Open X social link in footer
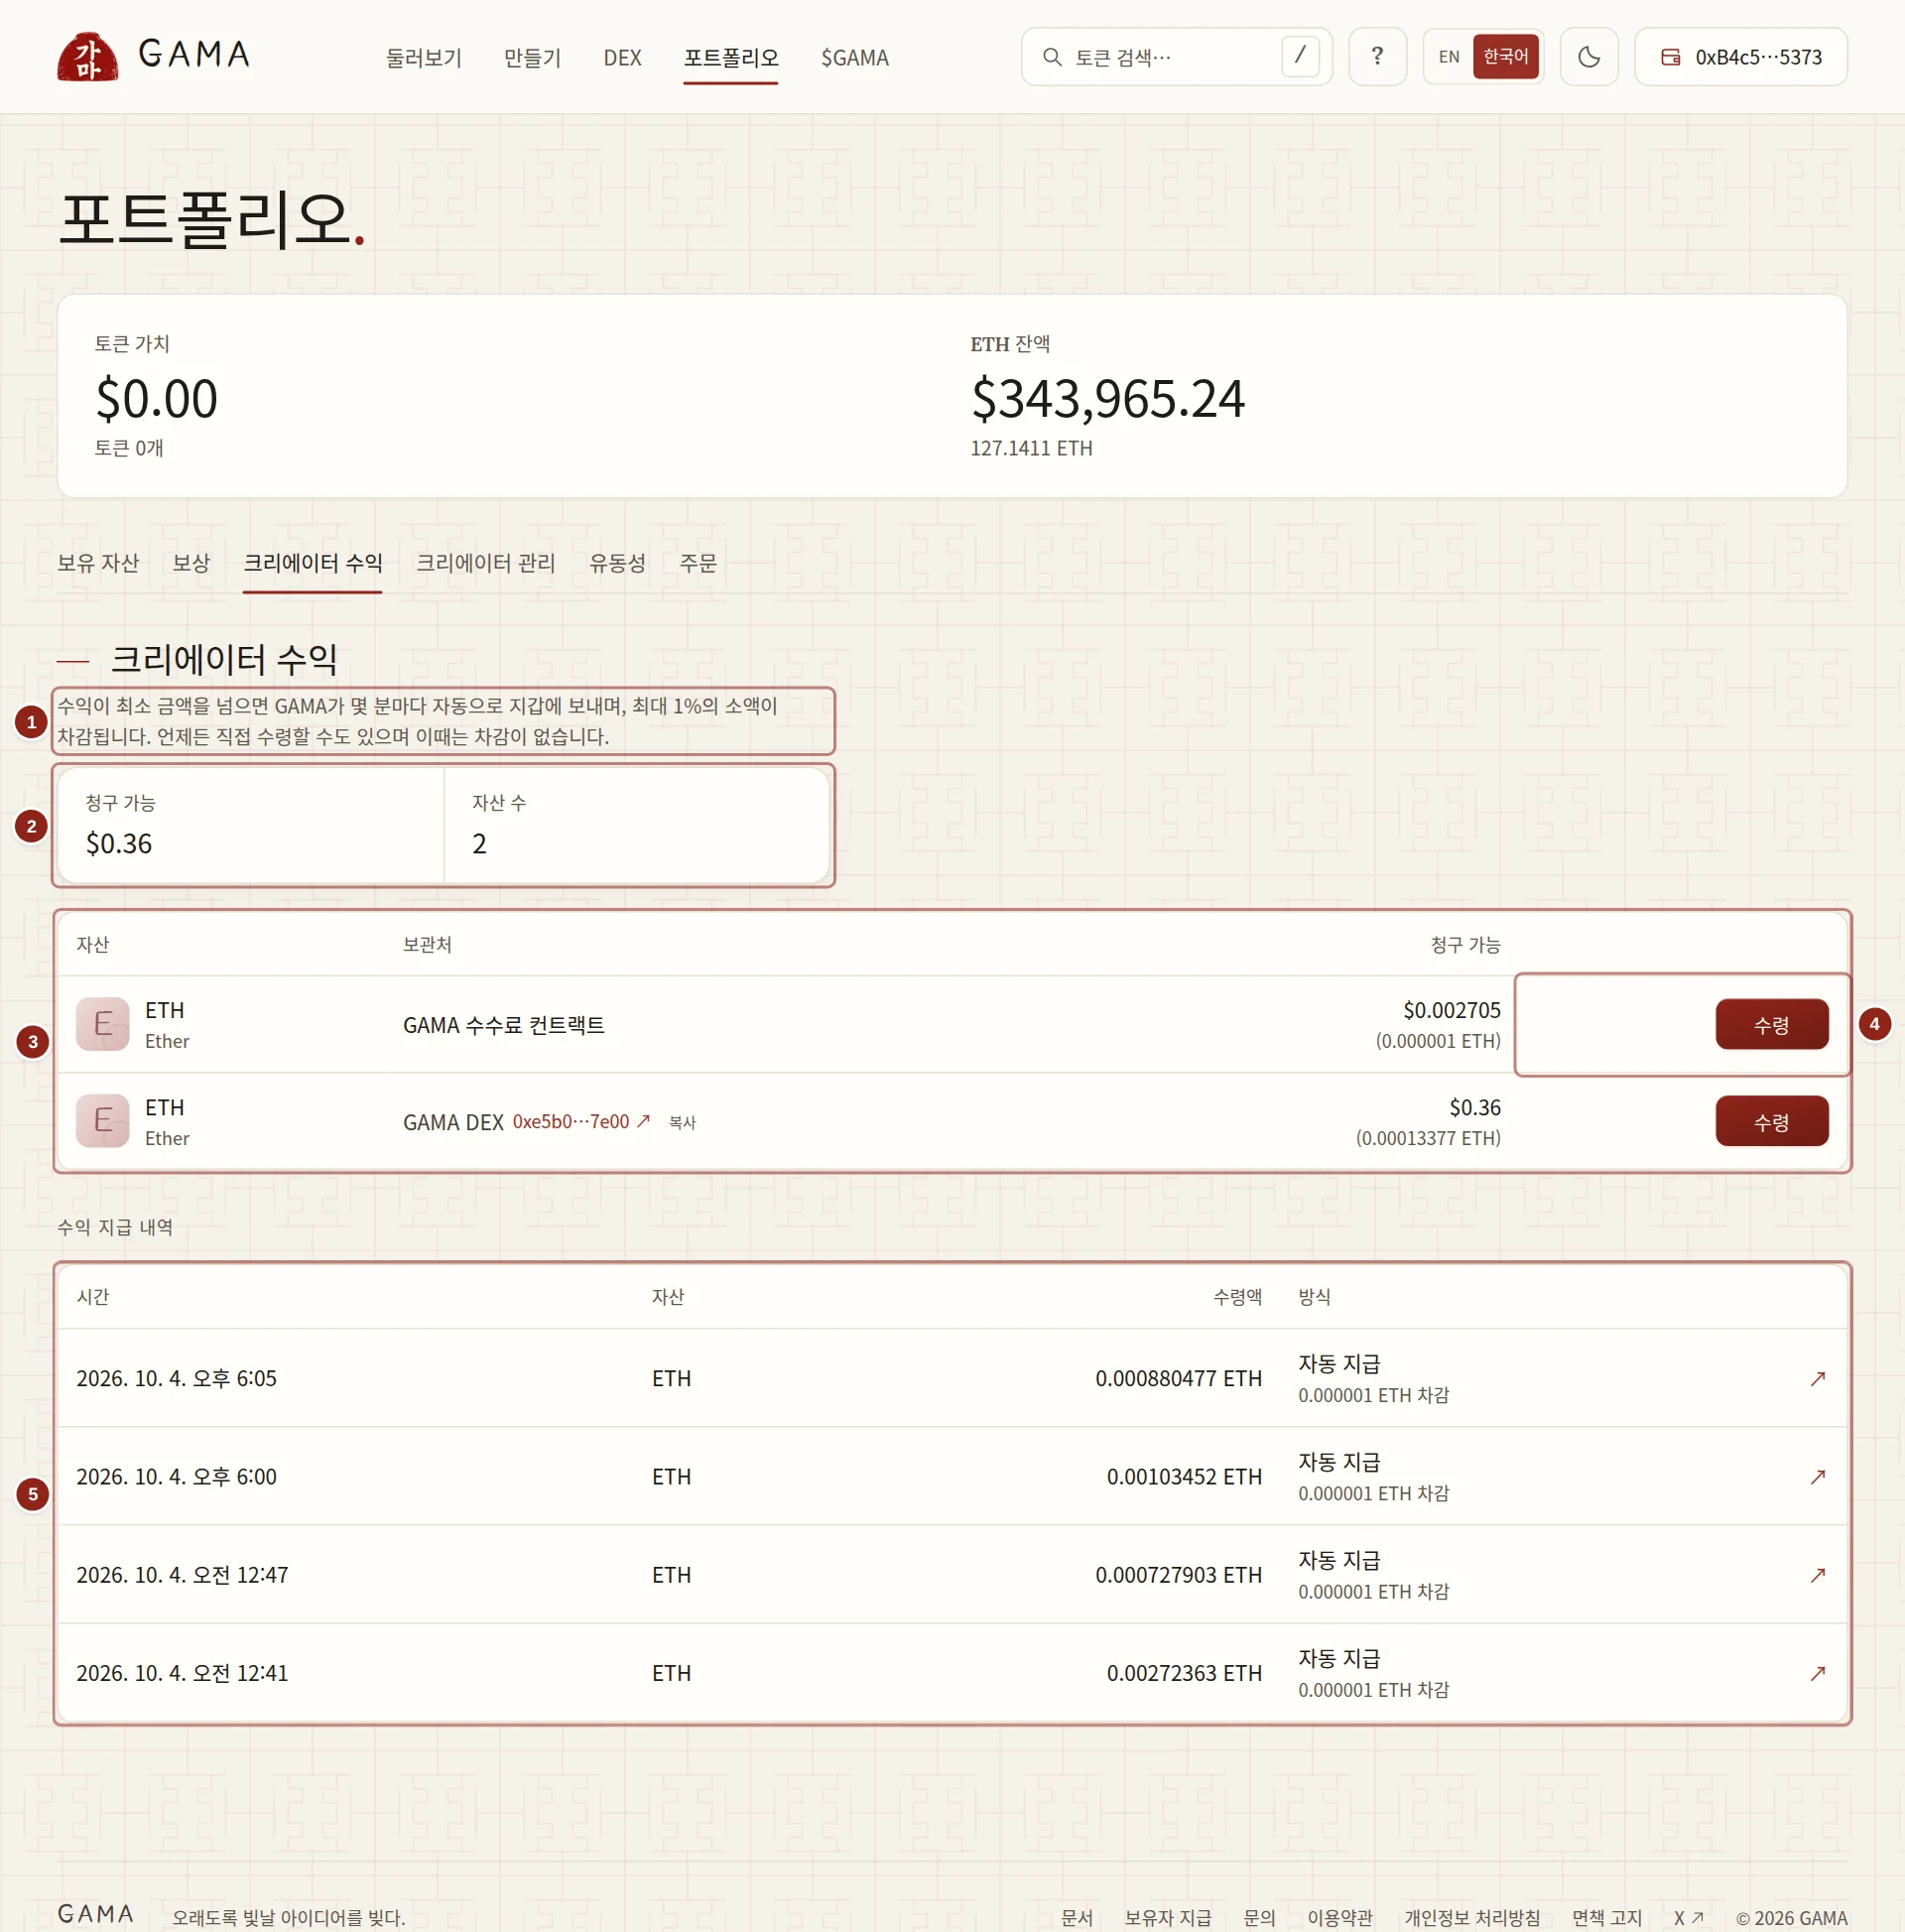 1688,1917
